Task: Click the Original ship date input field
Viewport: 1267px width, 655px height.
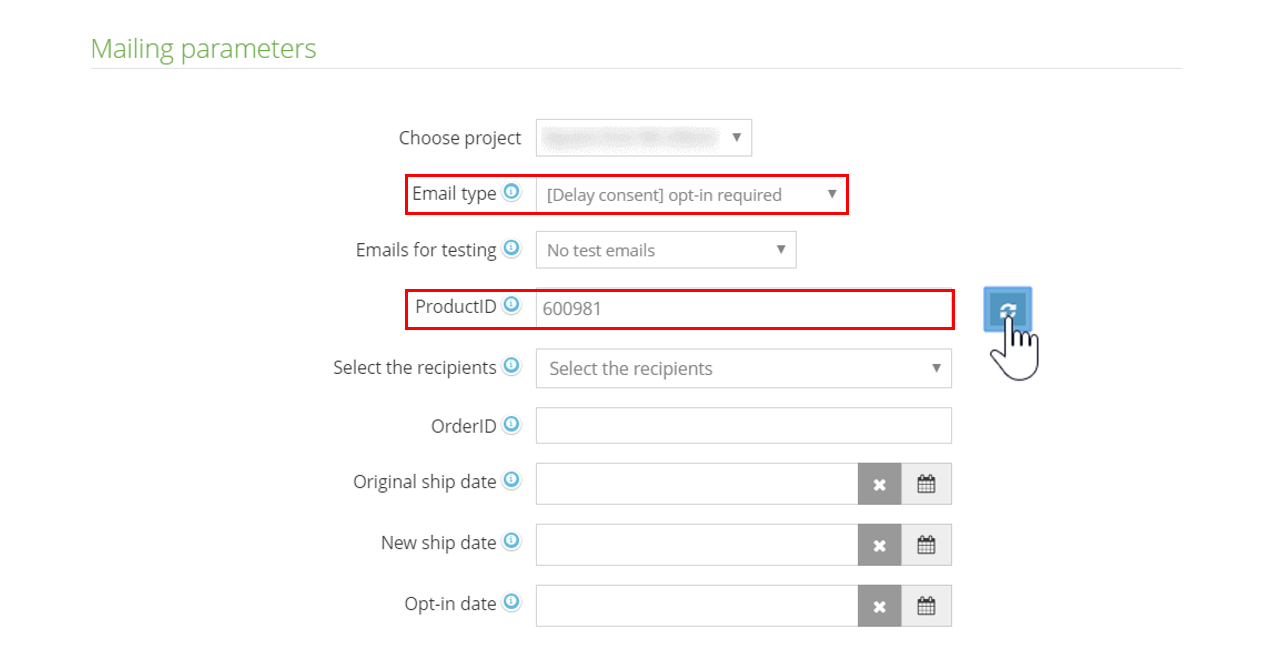Action: 696,484
